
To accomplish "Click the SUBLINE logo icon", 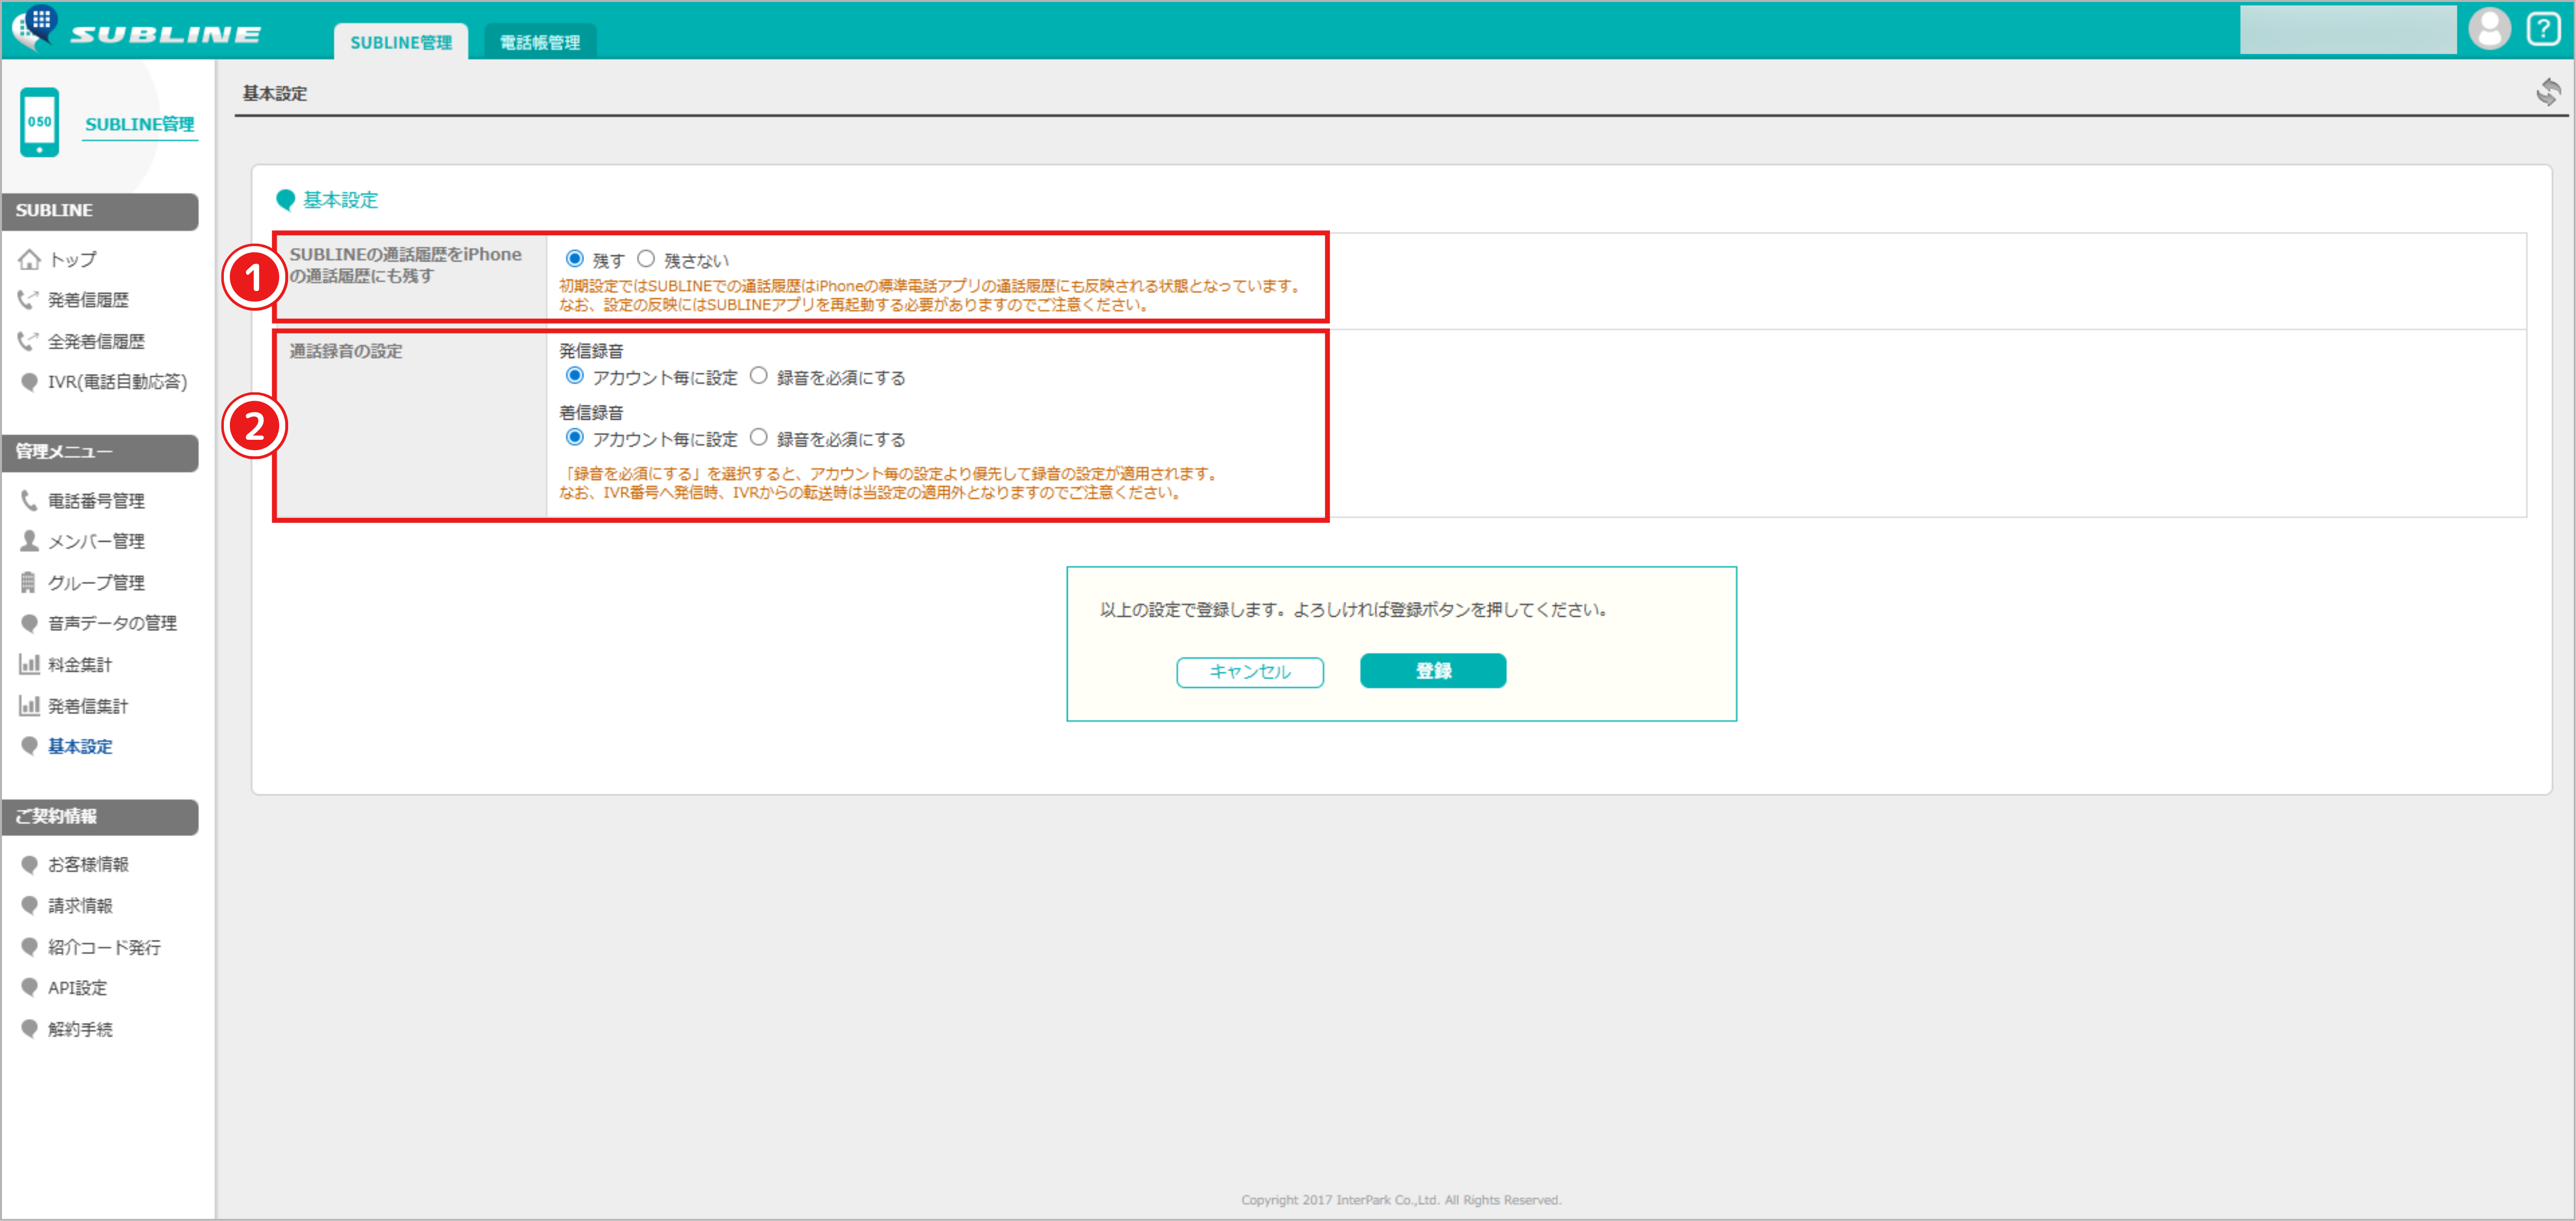I will click(36, 26).
